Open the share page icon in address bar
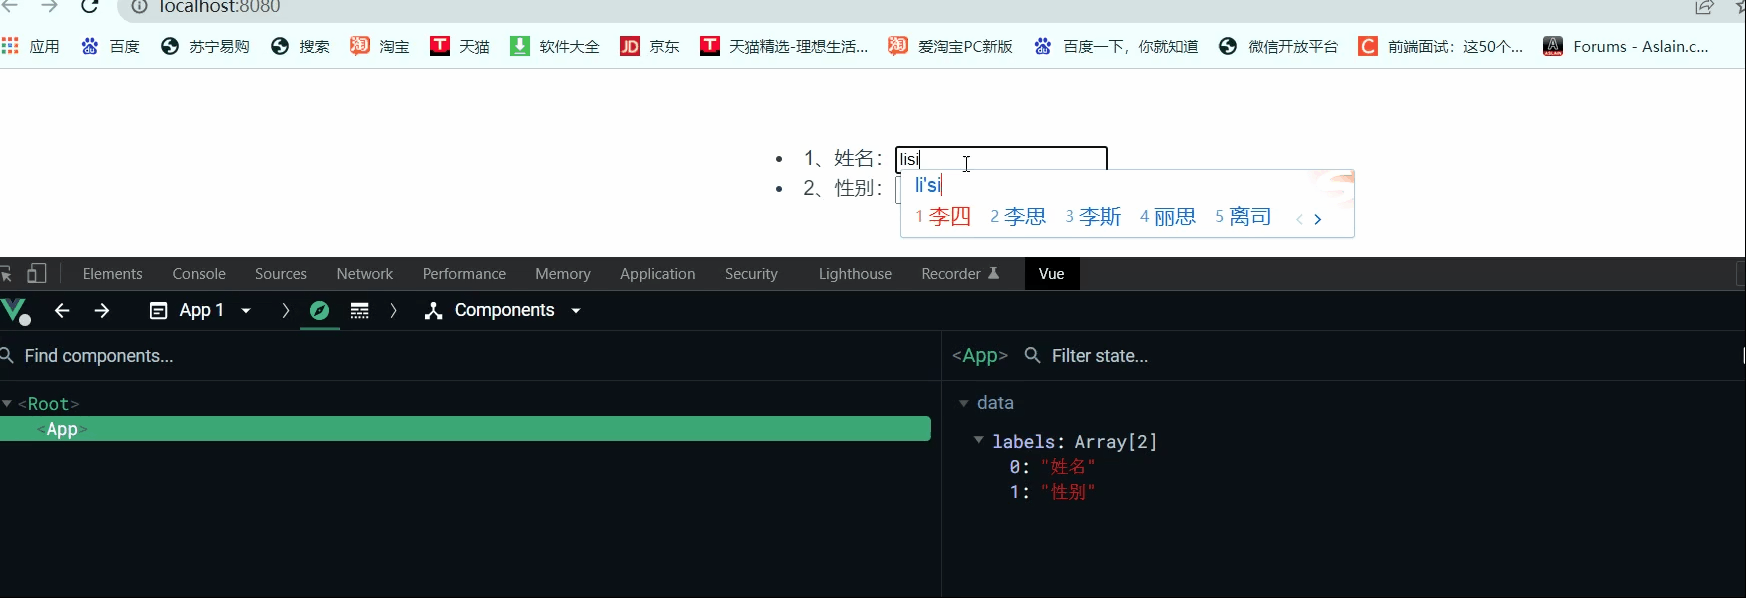1746x598 pixels. coord(1704,7)
